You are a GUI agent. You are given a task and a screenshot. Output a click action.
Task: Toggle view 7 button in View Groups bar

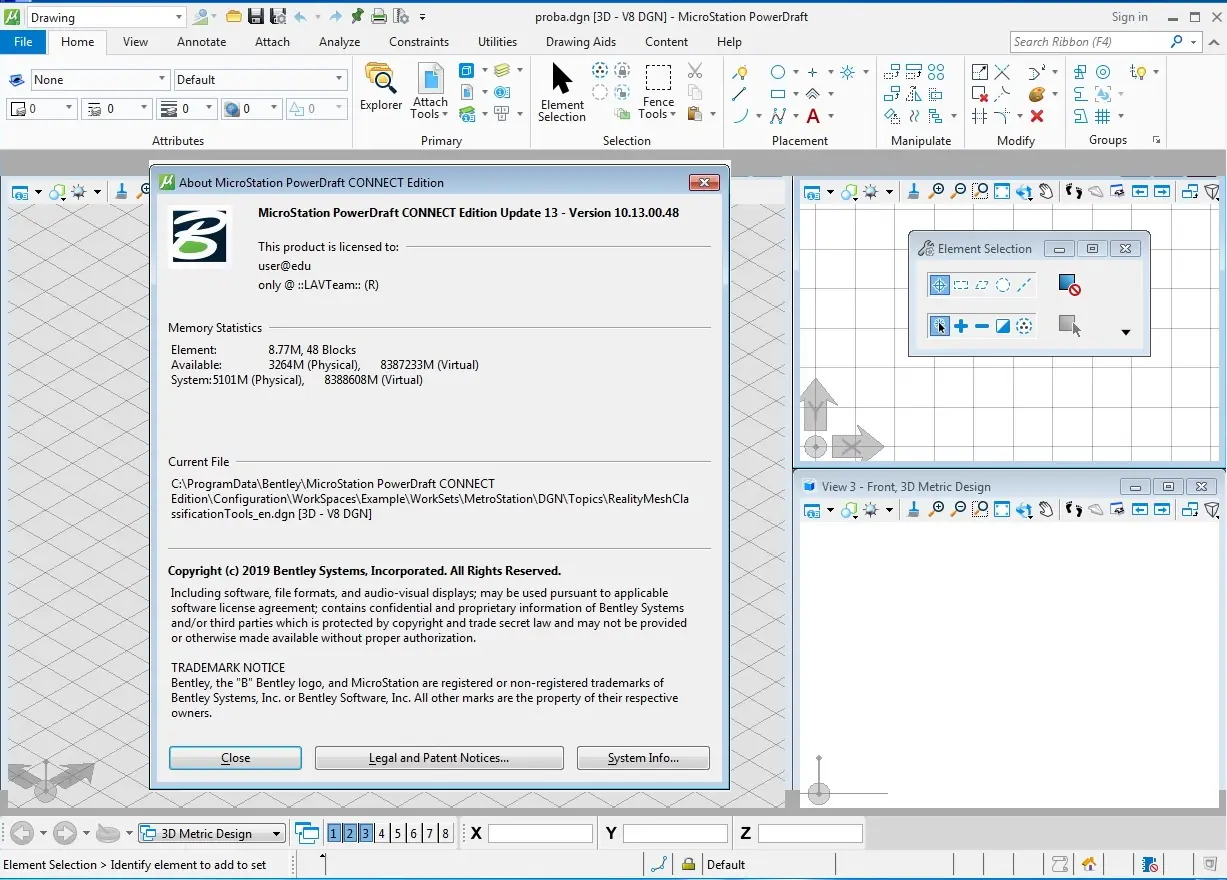[x=430, y=833]
